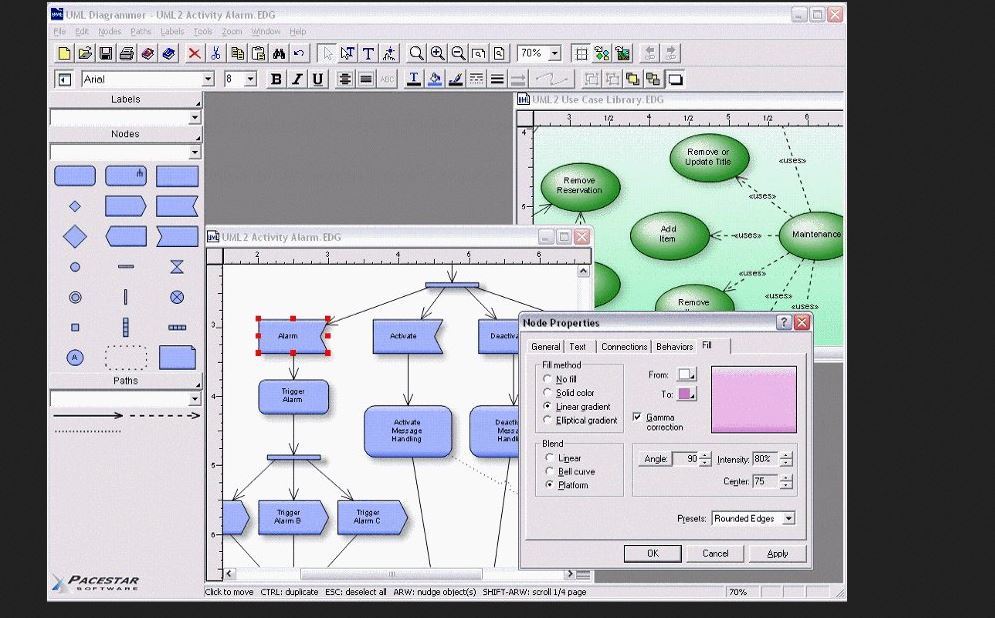Click the Save diskette icon in toolbar
Screen dimensions: 995x618
105,53
